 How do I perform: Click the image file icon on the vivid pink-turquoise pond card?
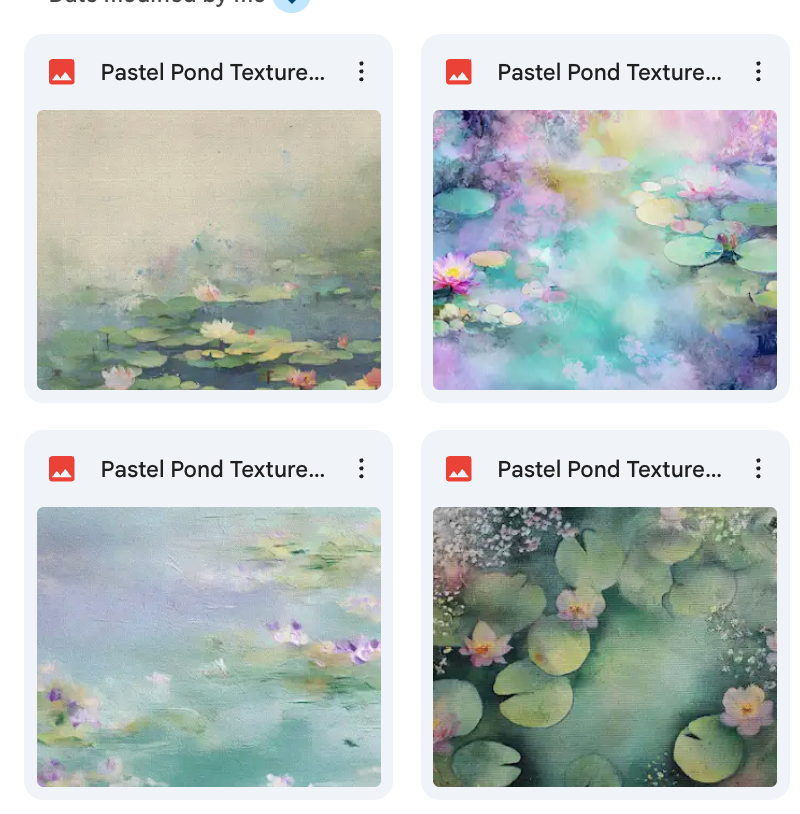(458, 72)
